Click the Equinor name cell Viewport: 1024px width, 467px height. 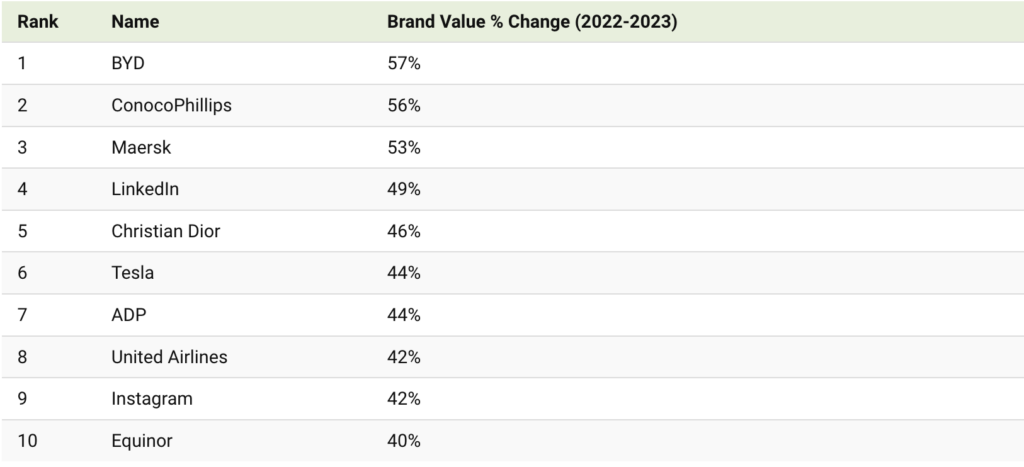coord(142,441)
